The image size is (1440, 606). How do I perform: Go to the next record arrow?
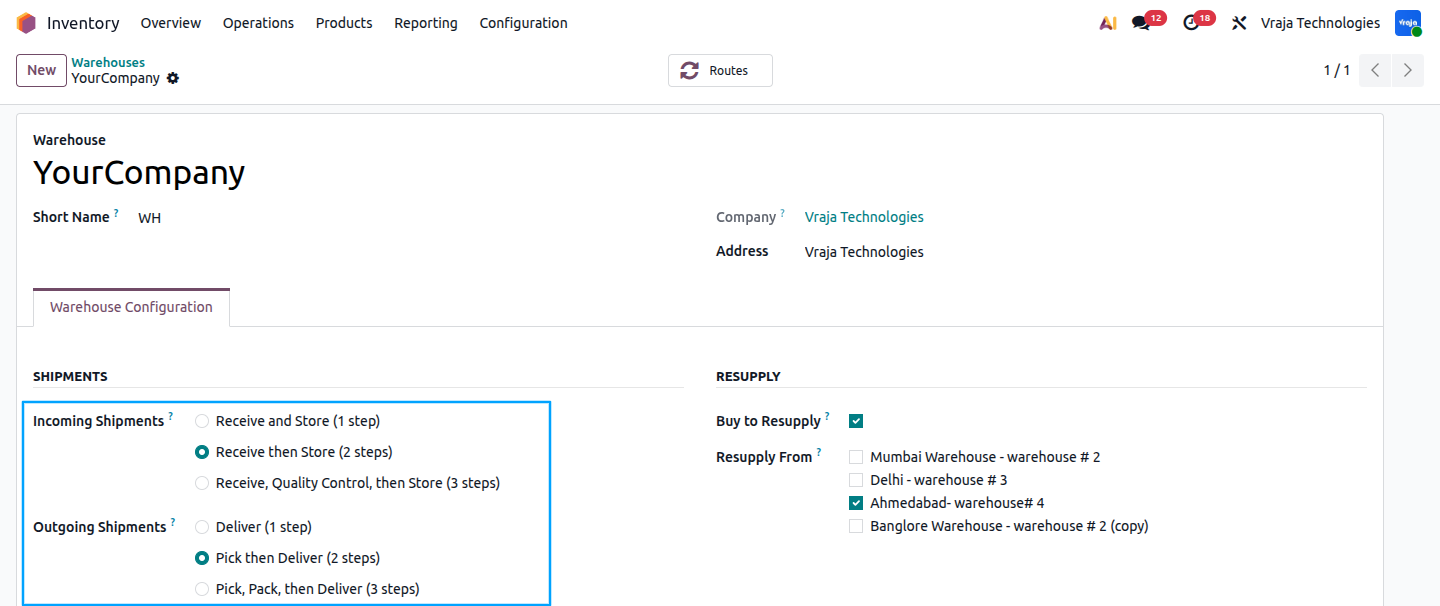(1408, 70)
